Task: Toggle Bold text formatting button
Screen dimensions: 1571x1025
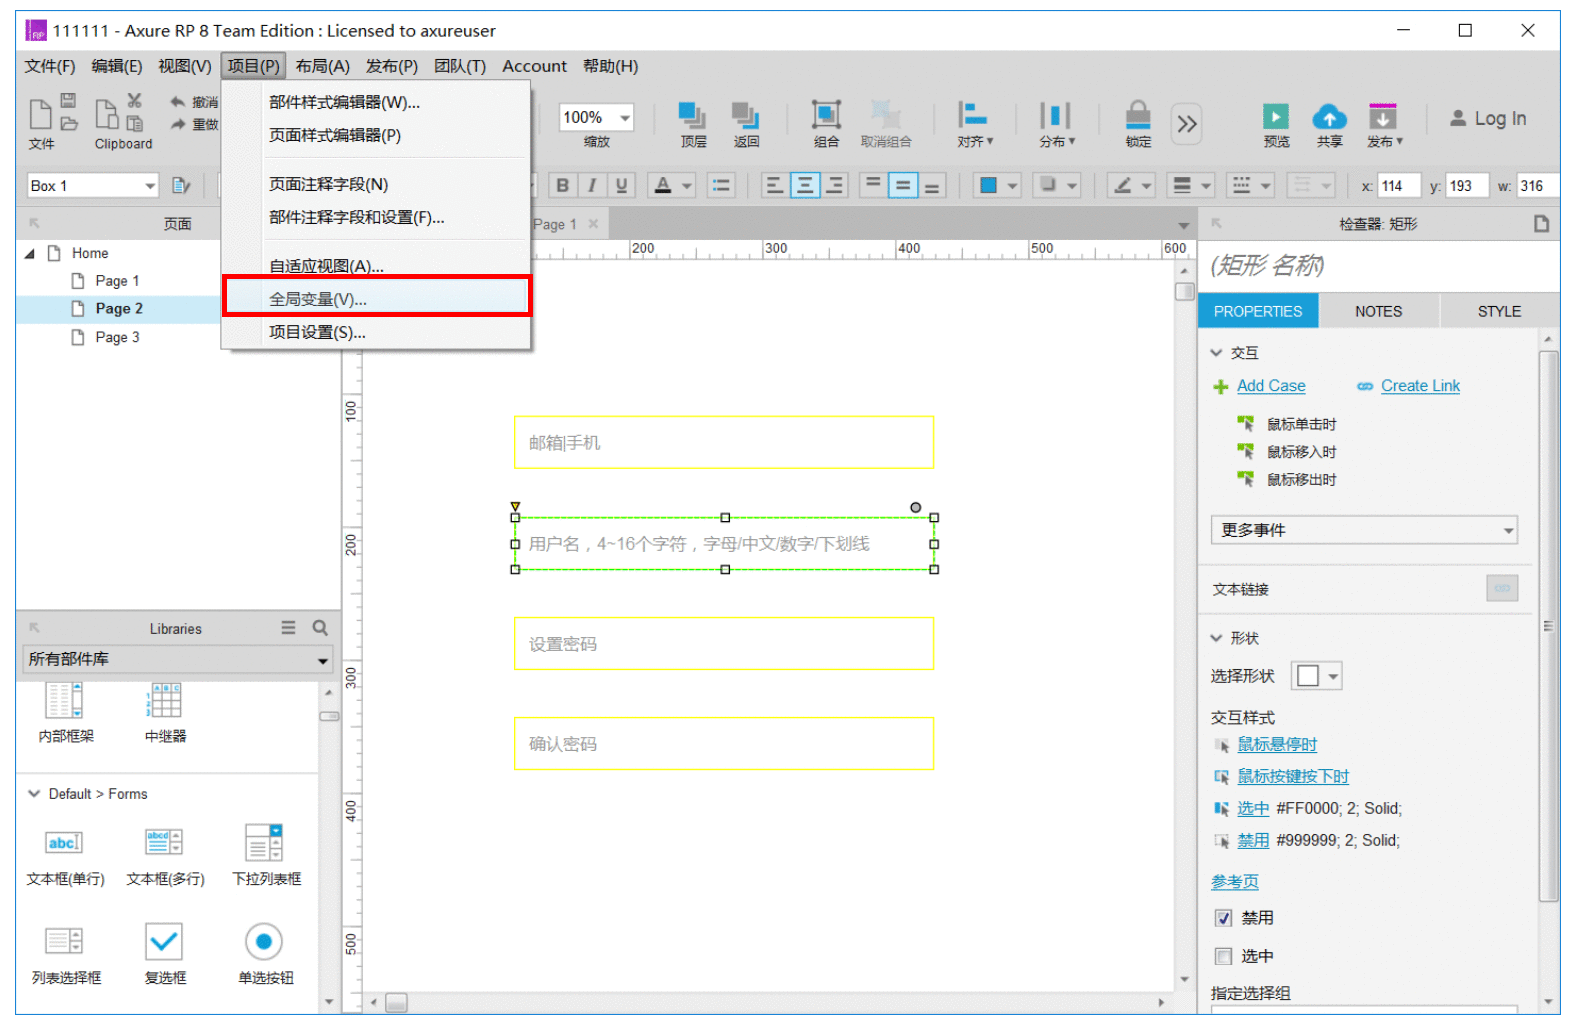Action: 562,185
